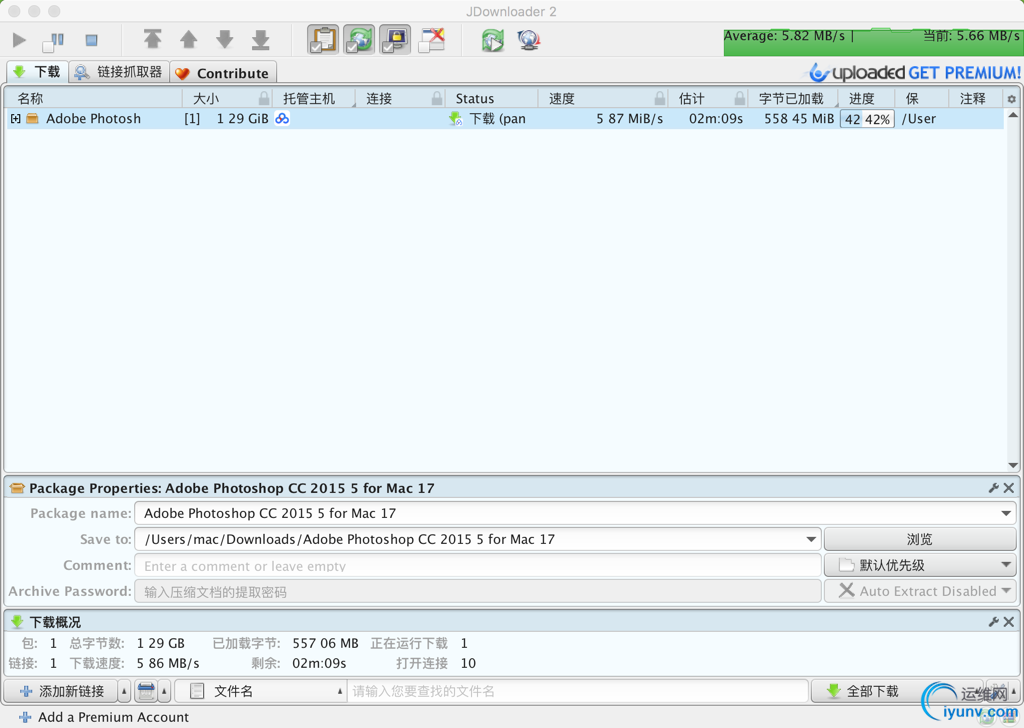Screen dimensions: 1024x728
Task: Open 默认优先级 priority dropdown
Action: tap(920, 565)
